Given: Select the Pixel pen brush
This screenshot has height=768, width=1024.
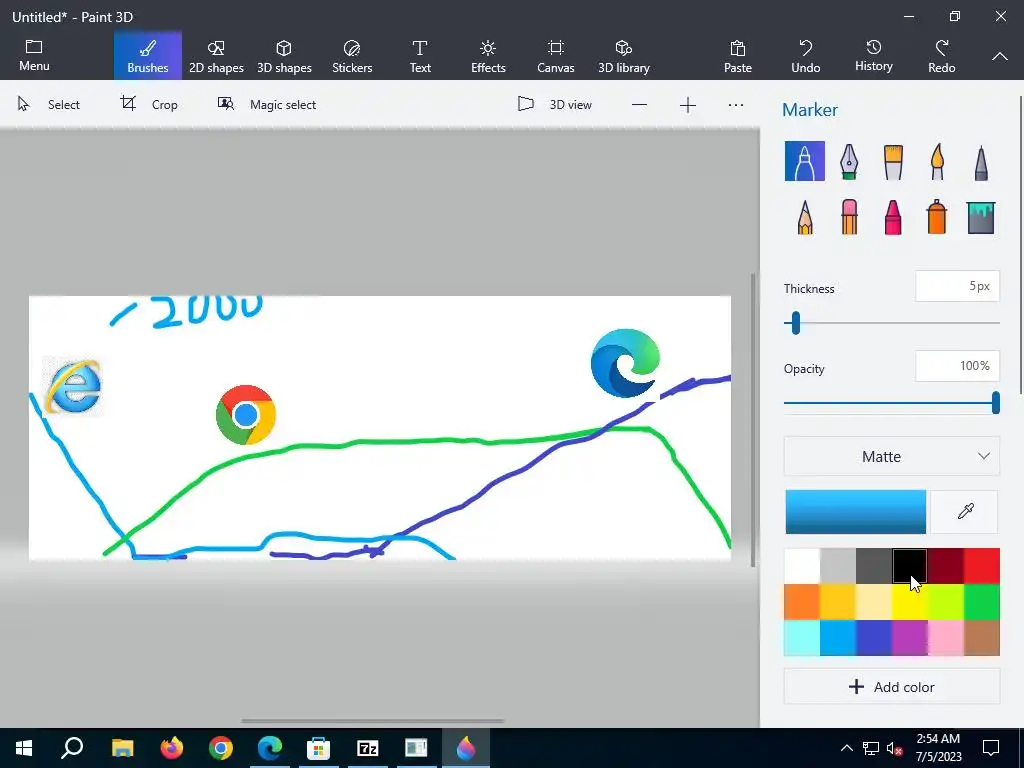Looking at the screenshot, I should [x=981, y=161].
